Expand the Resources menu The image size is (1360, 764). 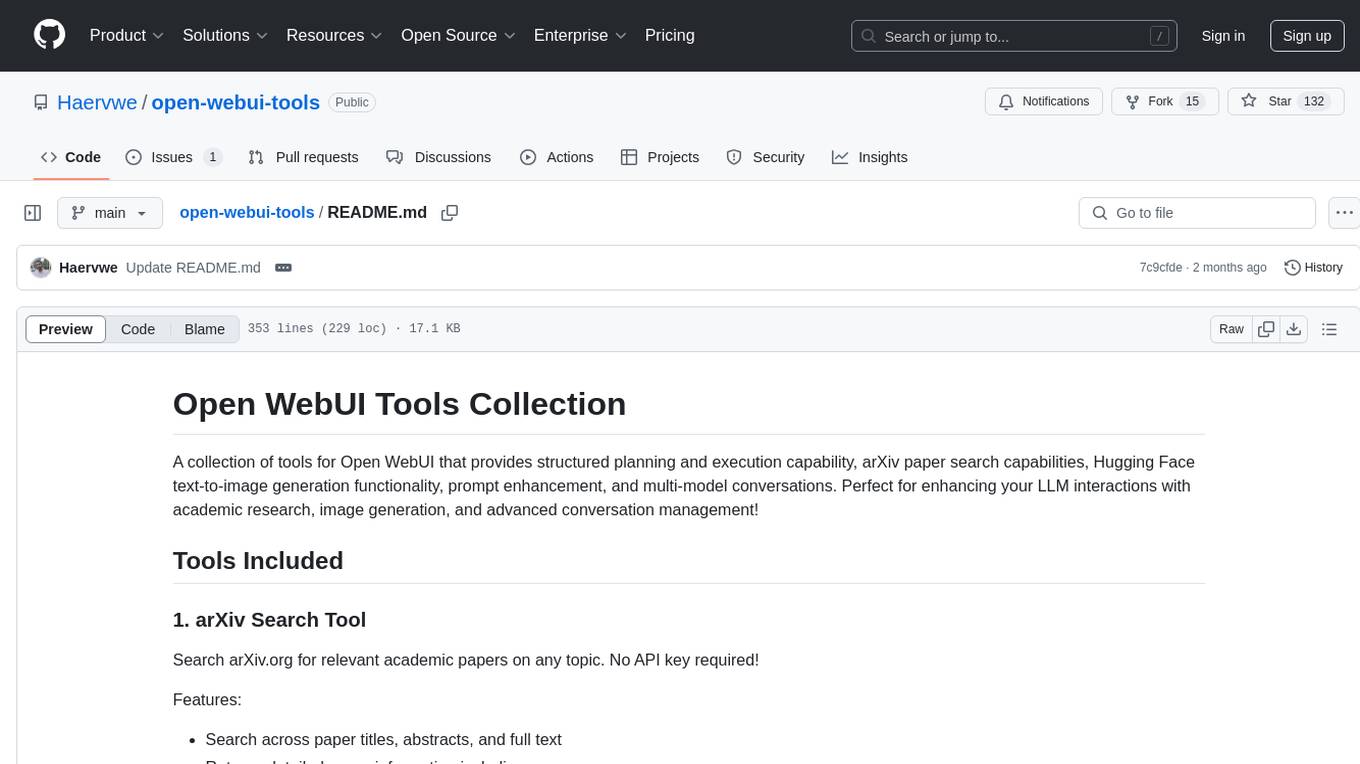coord(335,35)
